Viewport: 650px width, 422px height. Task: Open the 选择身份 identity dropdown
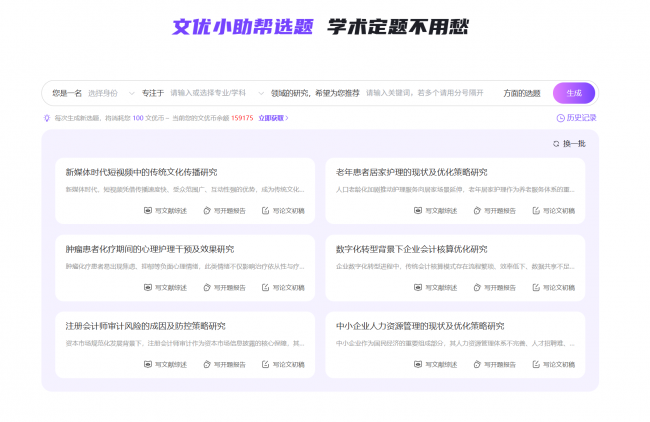point(111,93)
